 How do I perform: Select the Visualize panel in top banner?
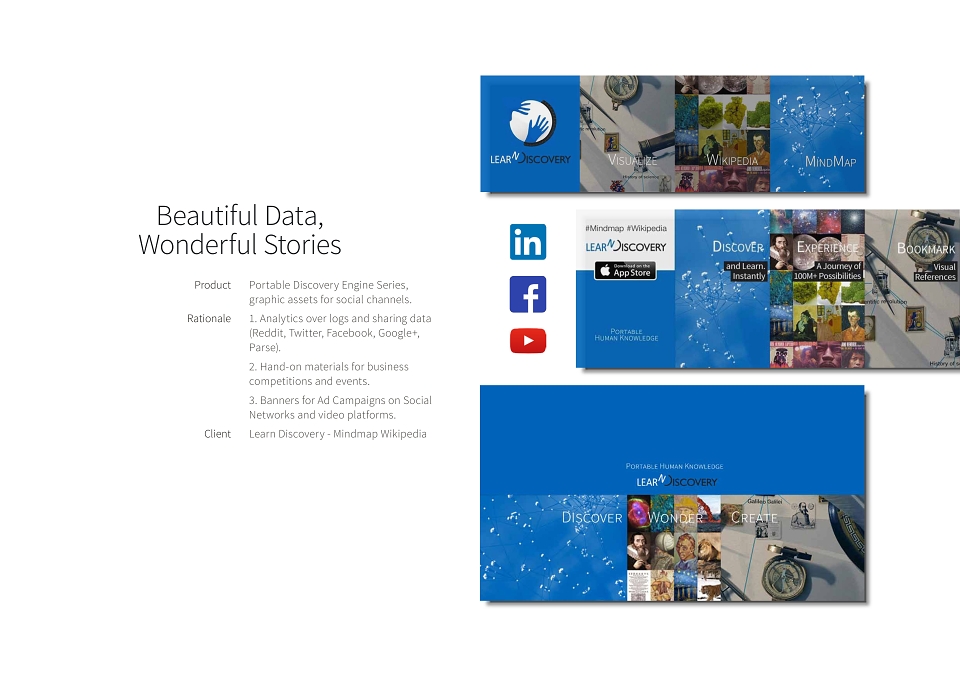627,133
